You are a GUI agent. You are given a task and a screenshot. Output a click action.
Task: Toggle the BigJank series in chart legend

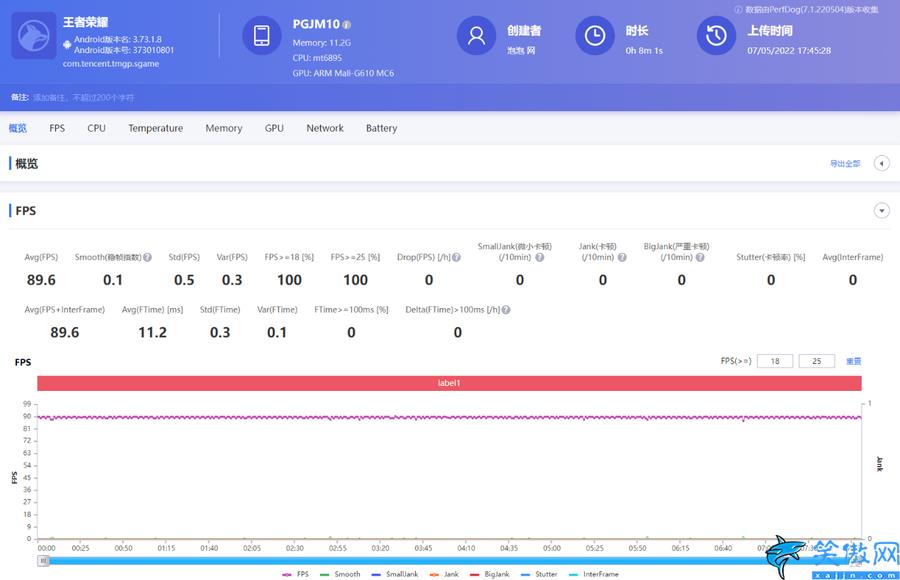[490, 574]
